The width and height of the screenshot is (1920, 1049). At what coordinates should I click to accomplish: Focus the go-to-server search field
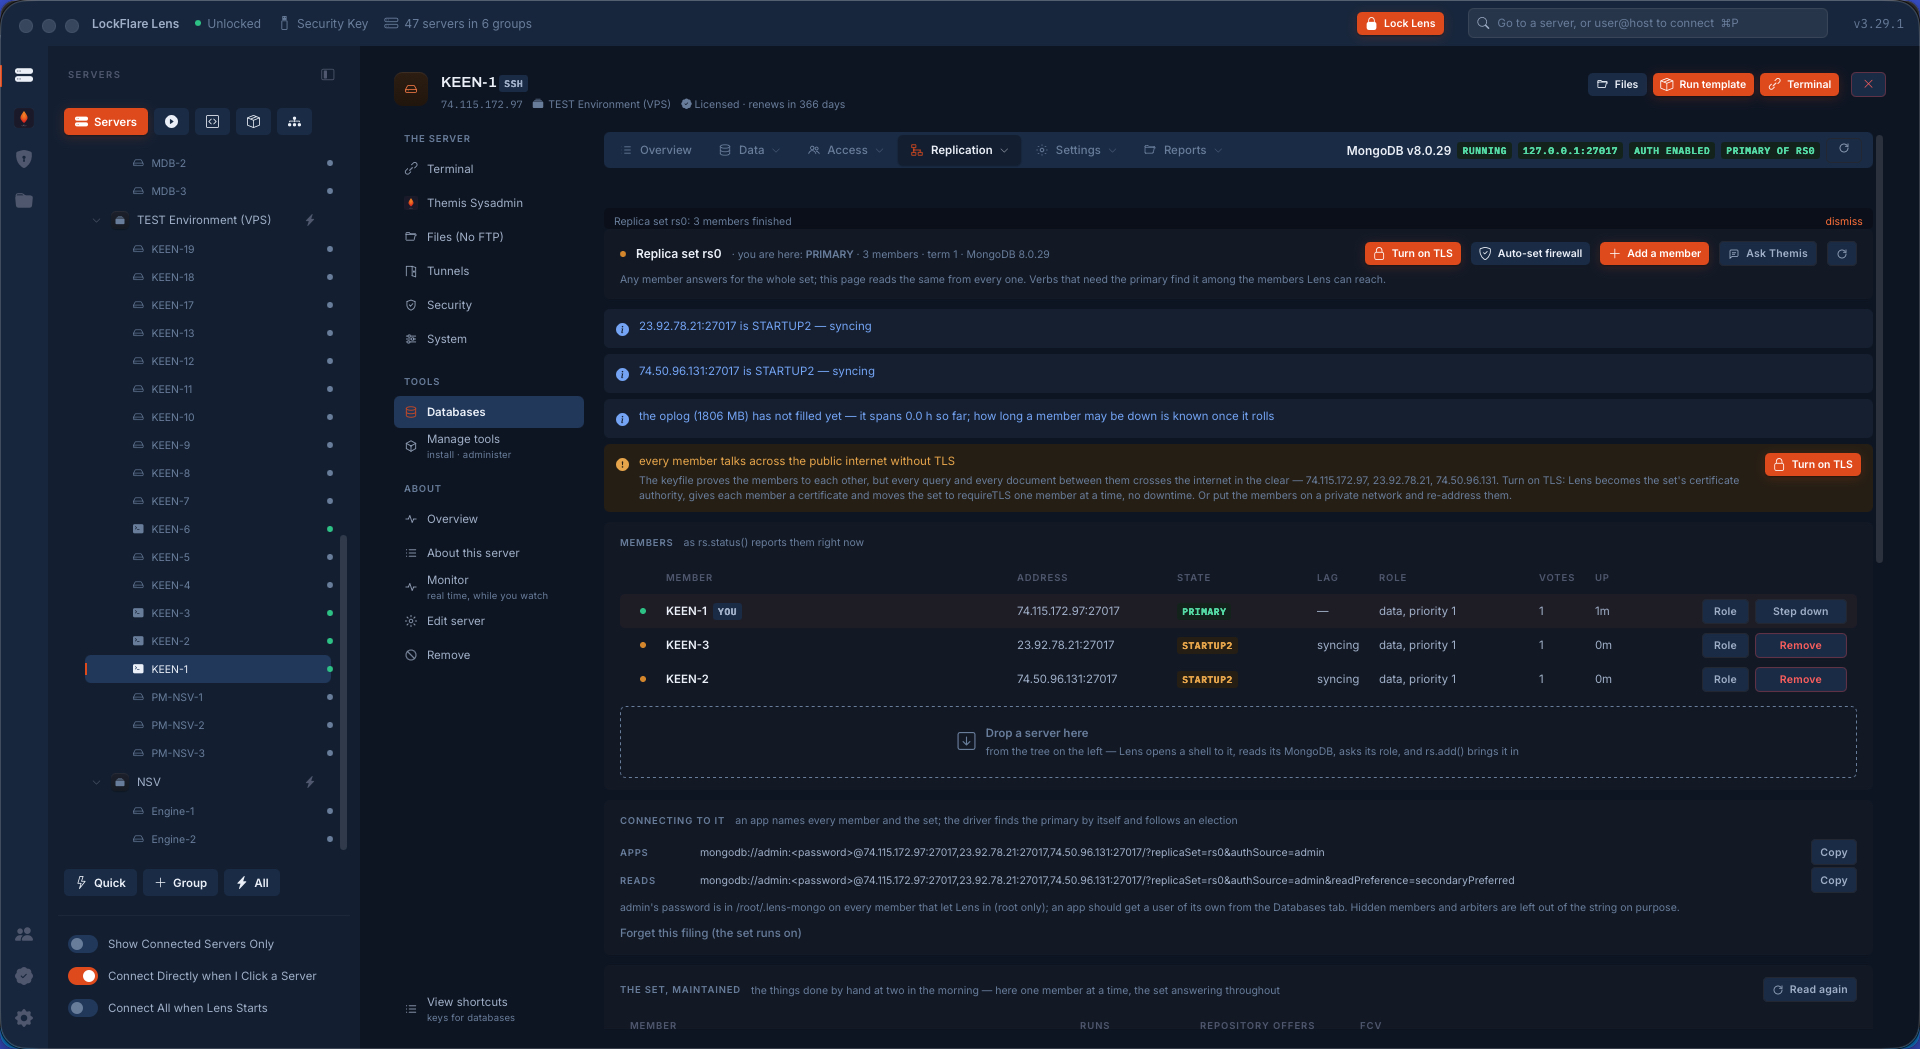(x=1647, y=23)
